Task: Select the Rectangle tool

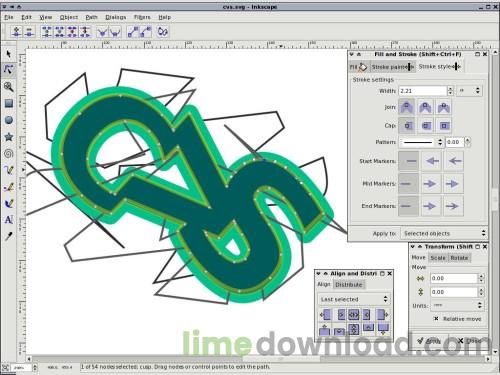Action: tap(9, 104)
